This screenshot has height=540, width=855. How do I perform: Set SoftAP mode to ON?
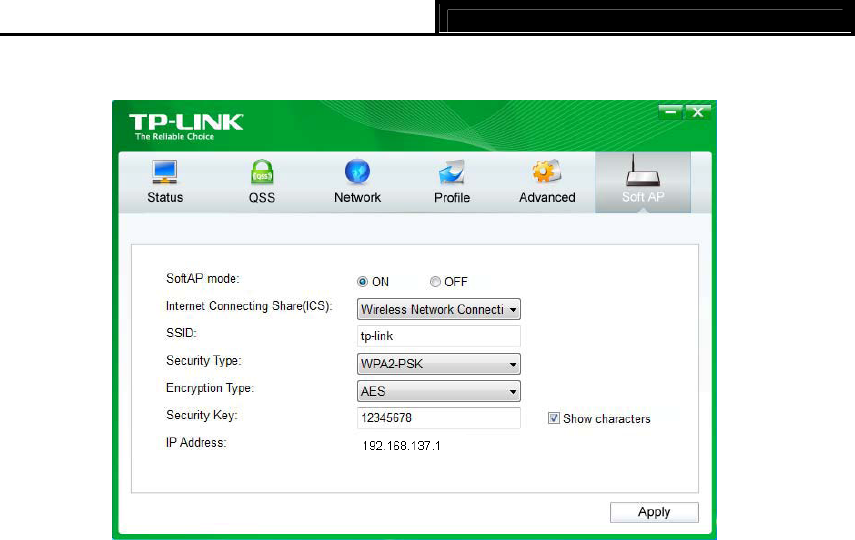[x=363, y=282]
